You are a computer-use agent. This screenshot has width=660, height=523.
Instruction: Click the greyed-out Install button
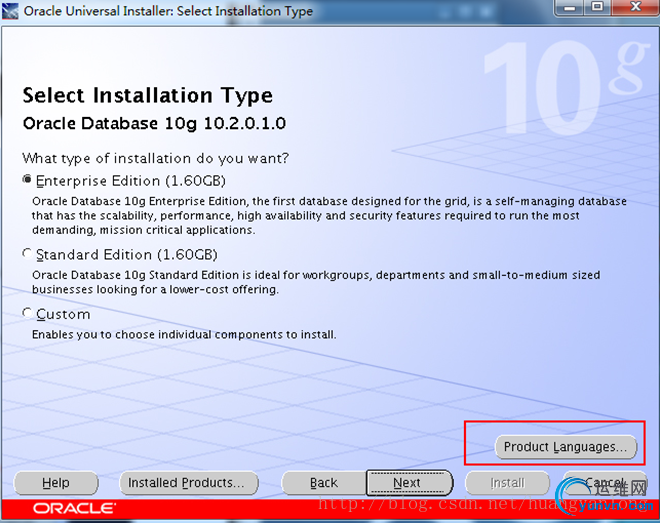tap(507, 483)
